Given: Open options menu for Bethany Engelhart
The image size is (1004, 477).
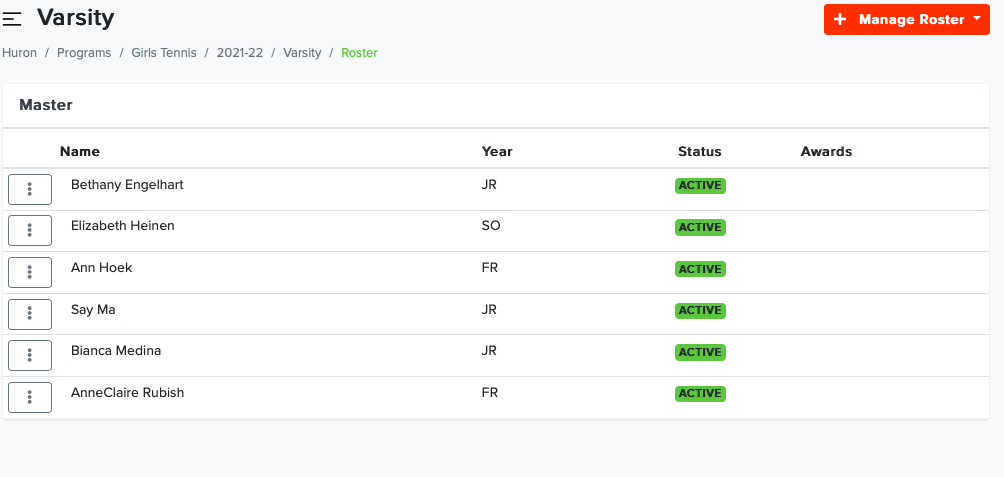Looking at the screenshot, I should (x=30, y=189).
